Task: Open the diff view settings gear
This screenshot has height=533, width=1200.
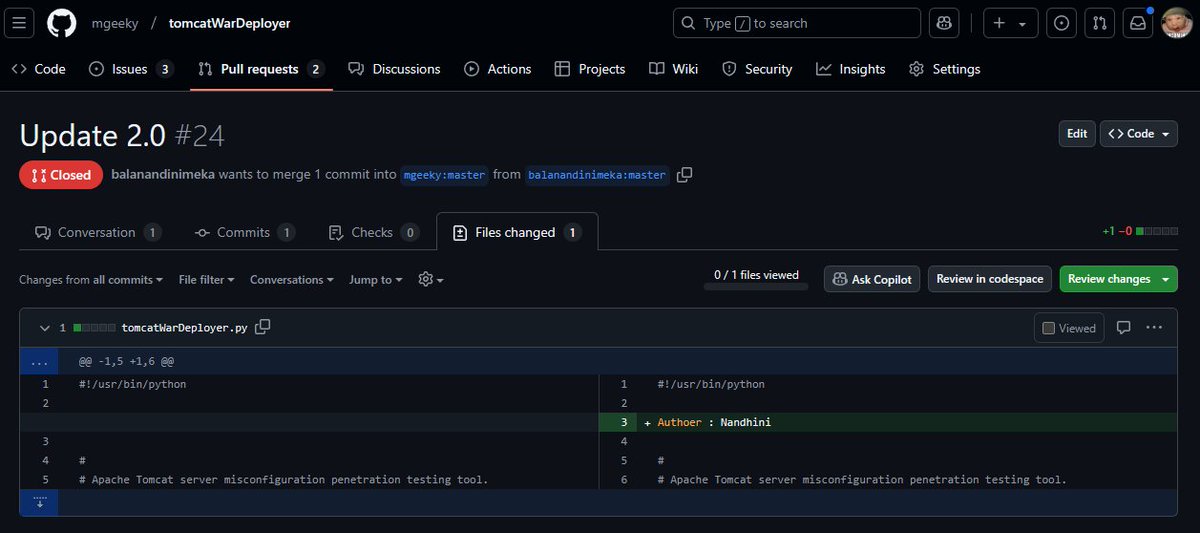Action: tap(431, 280)
